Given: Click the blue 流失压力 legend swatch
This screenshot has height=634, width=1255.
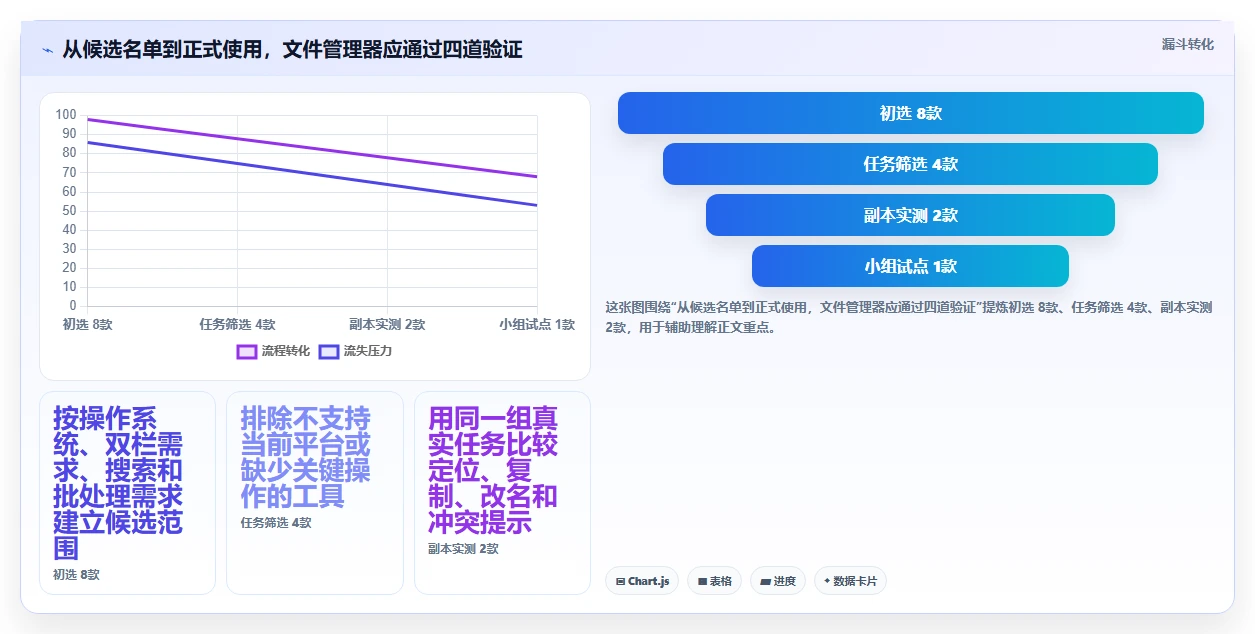Looking at the screenshot, I should 329,351.
